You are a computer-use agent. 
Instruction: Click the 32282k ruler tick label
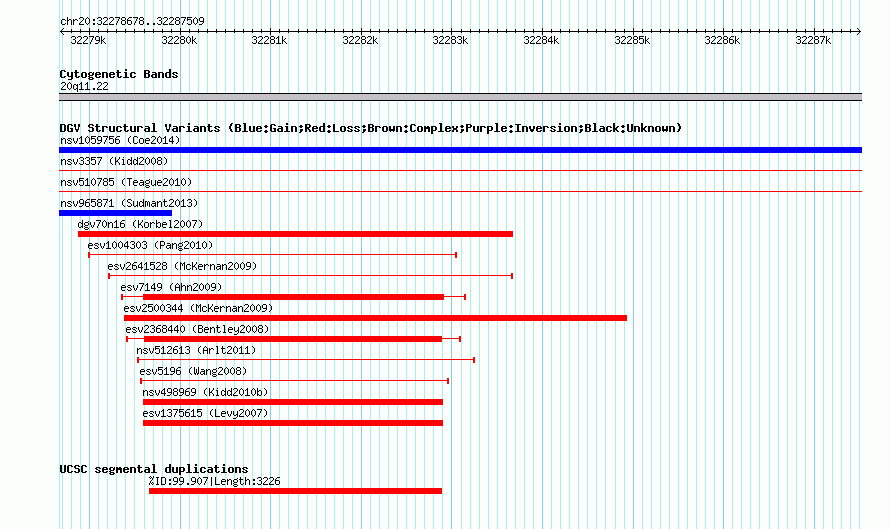(x=360, y=40)
